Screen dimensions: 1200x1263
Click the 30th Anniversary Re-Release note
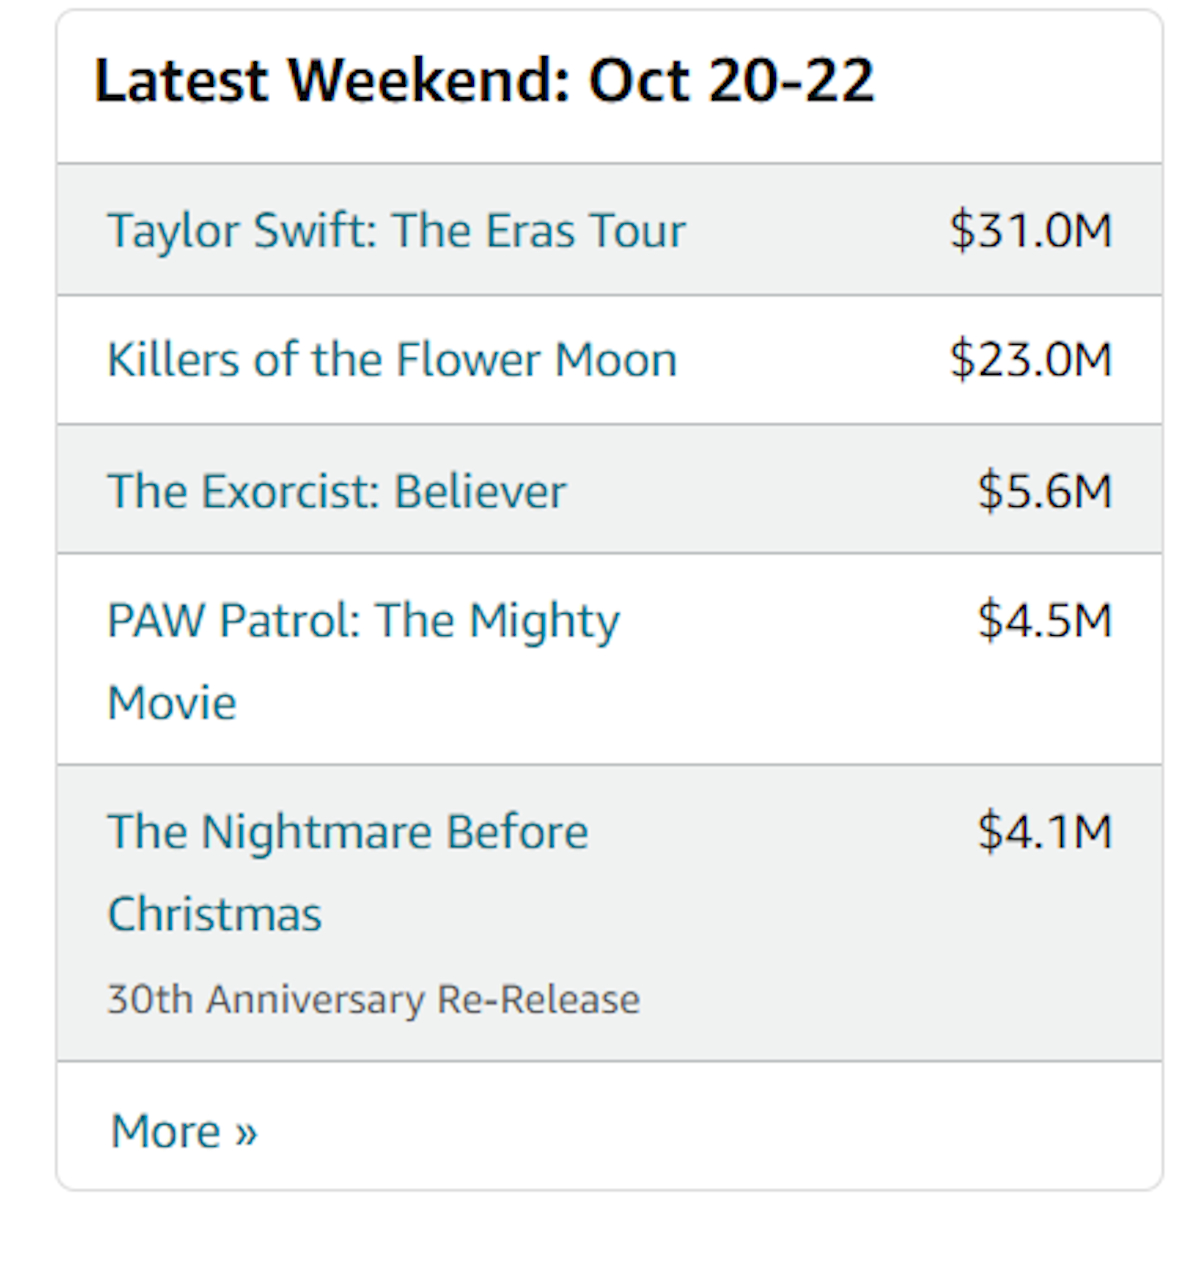point(373,999)
